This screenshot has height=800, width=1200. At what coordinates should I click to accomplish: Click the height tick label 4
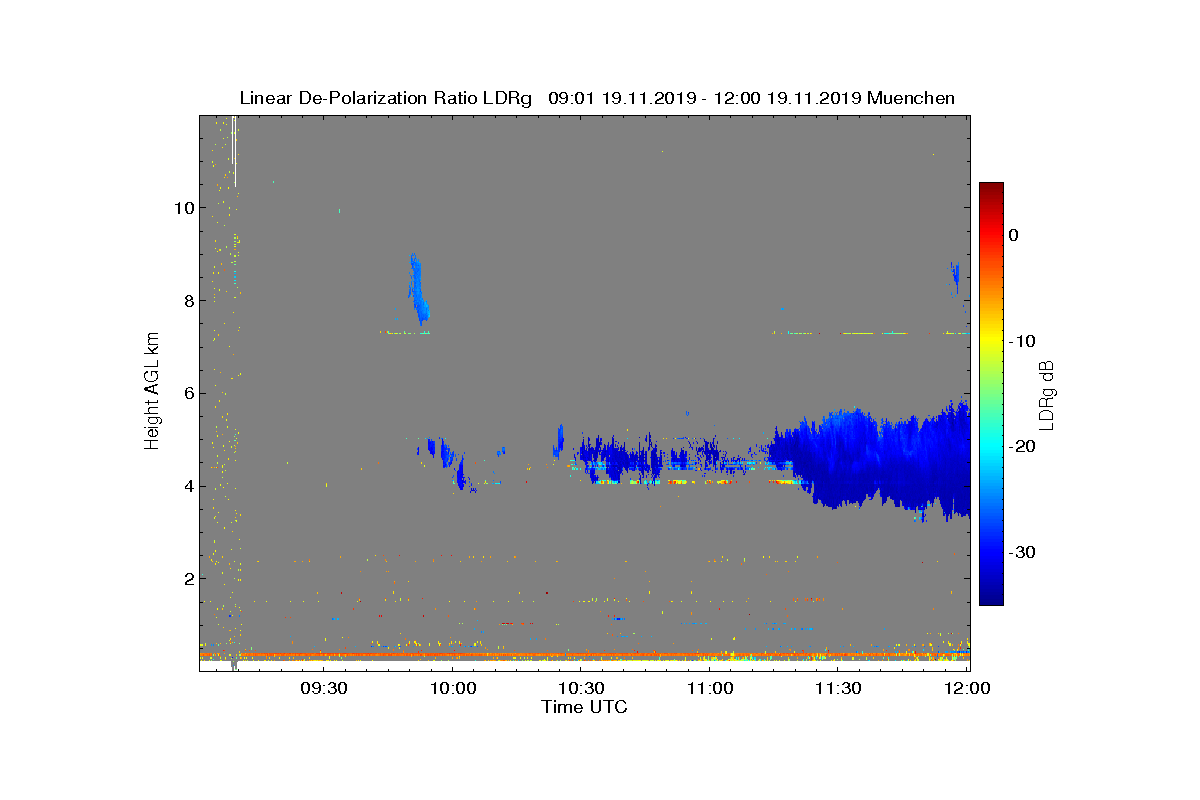click(188, 486)
